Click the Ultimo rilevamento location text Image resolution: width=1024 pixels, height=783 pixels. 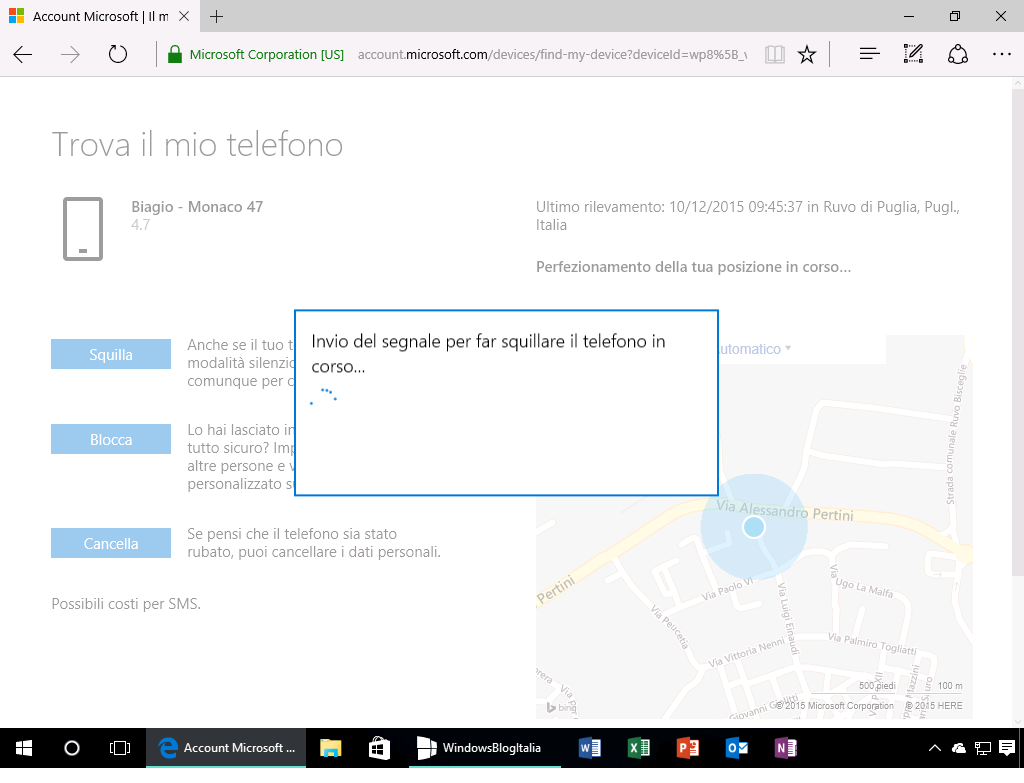(x=748, y=216)
